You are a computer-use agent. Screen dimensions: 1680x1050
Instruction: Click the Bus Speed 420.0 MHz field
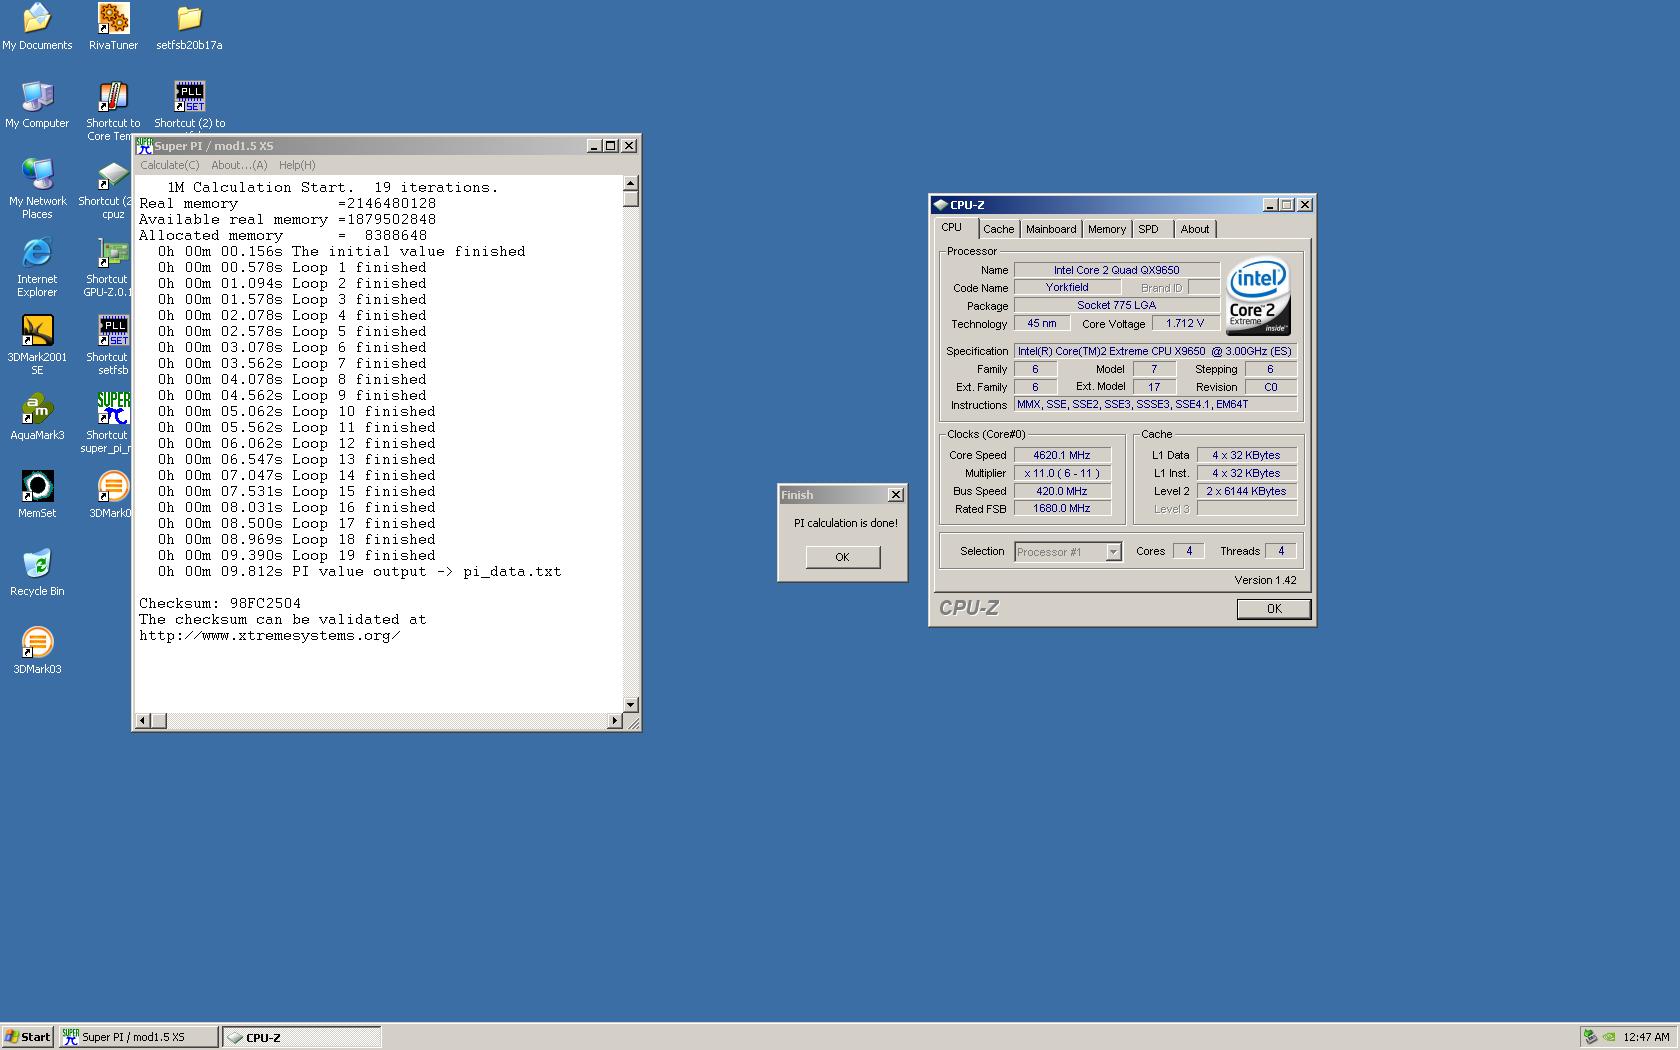[x=1062, y=491]
